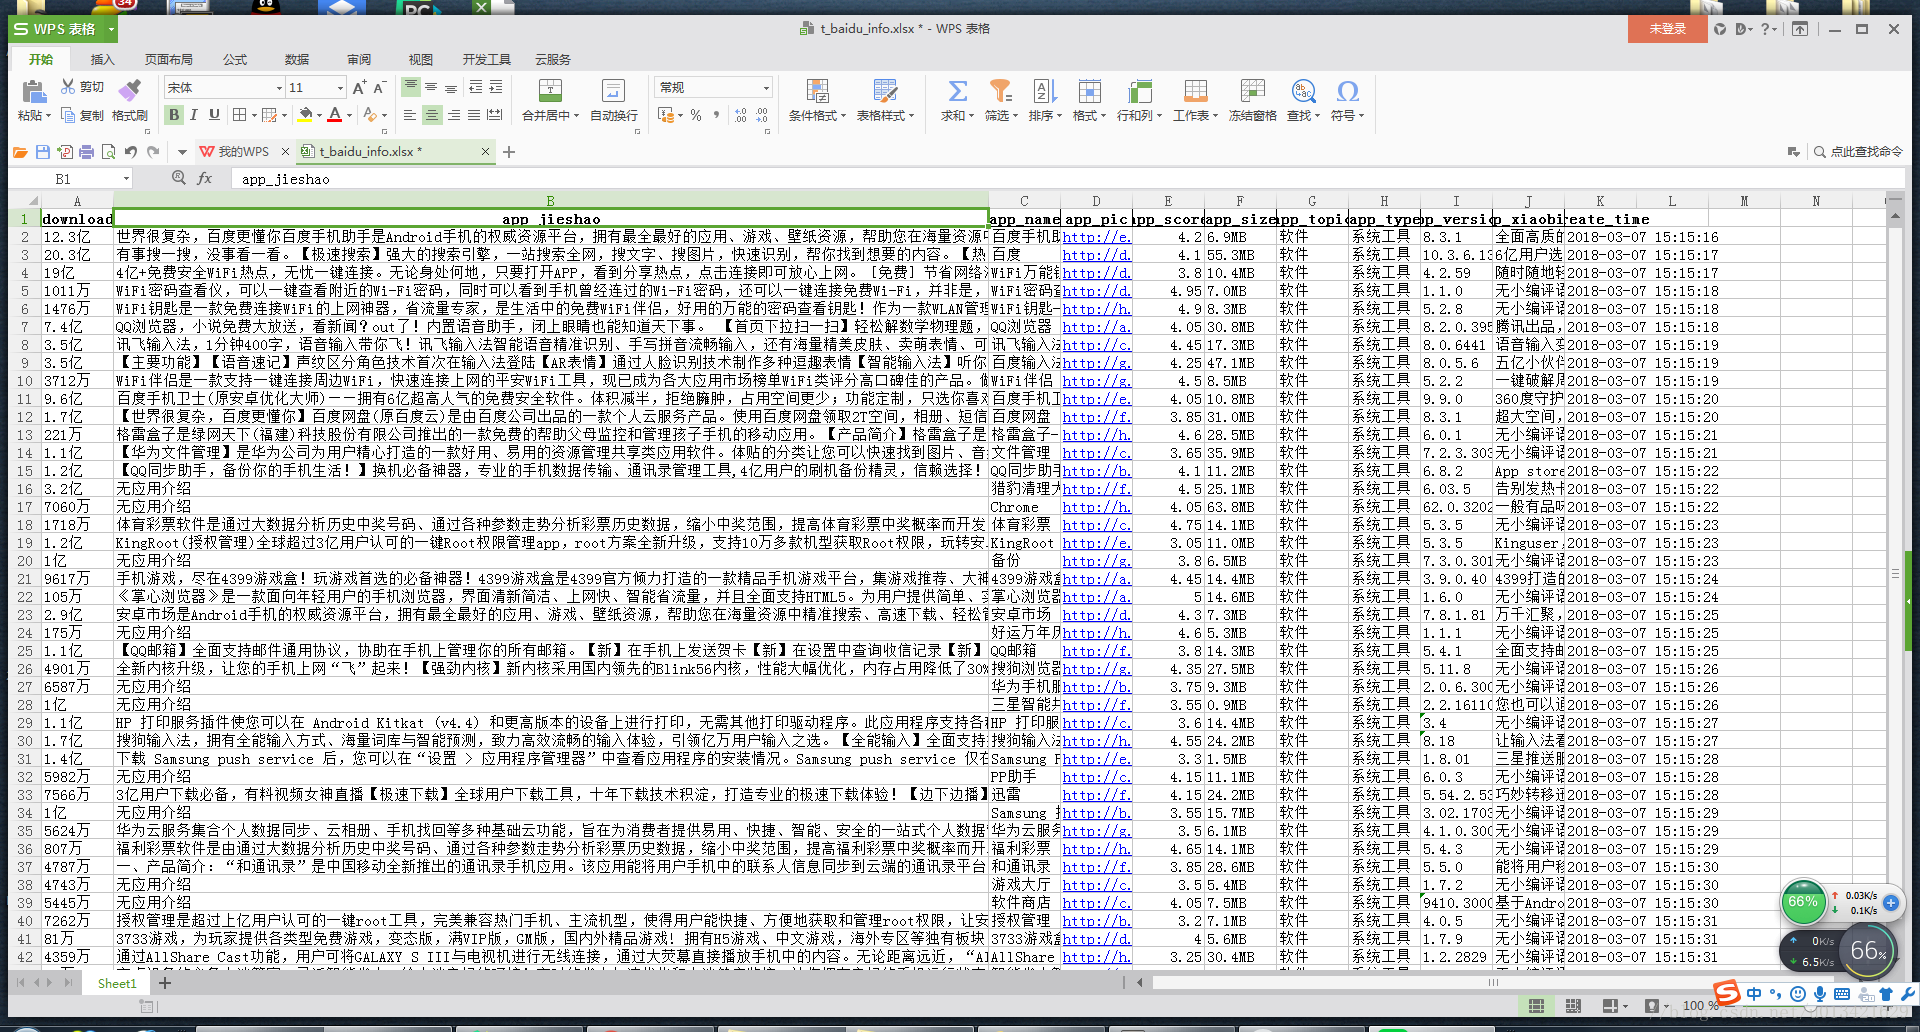
Task: Click the Wrap Text (自动换行) icon
Action: pyautogui.click(x=613, y=91)
